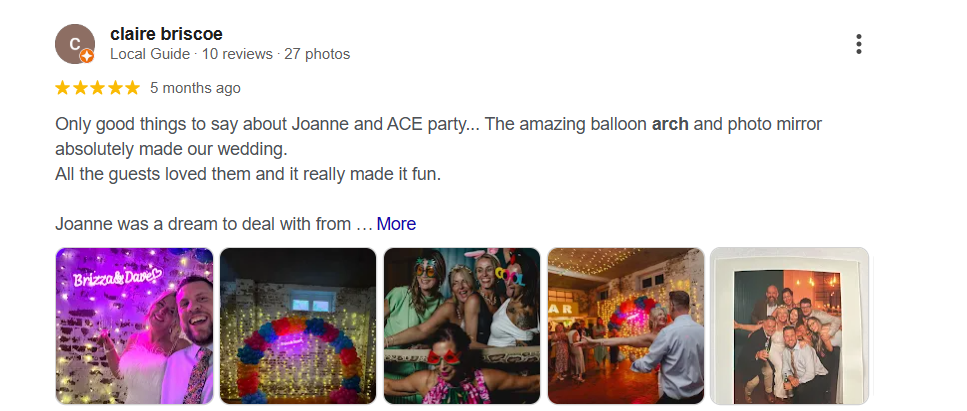
Task: Open reviewer name claire briscoe
Action: [166, 34]
